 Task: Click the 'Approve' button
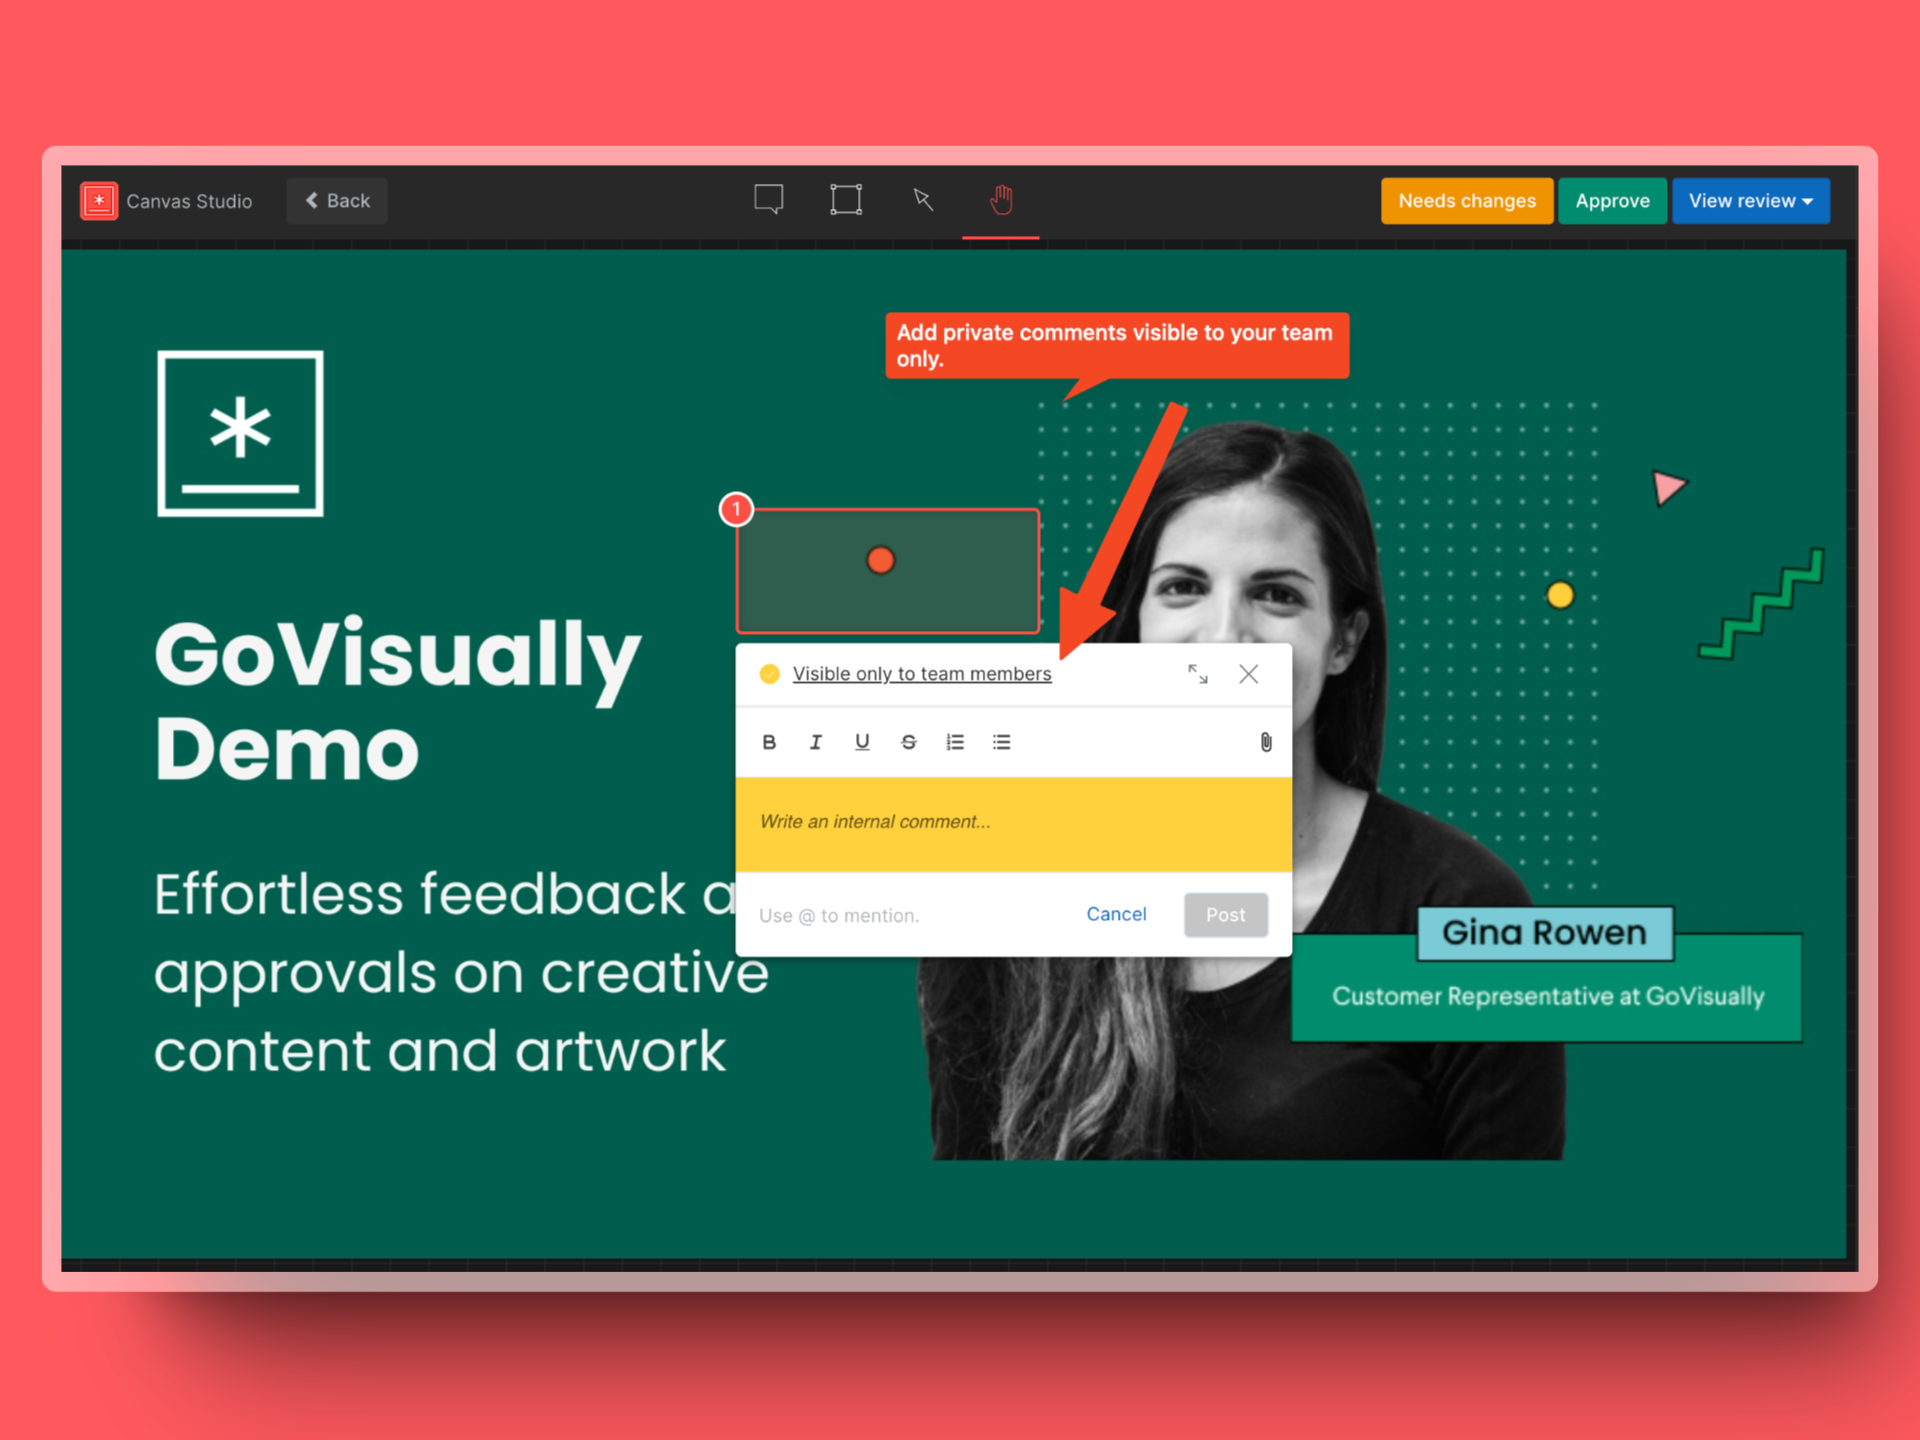click(x=1612, y=200)
